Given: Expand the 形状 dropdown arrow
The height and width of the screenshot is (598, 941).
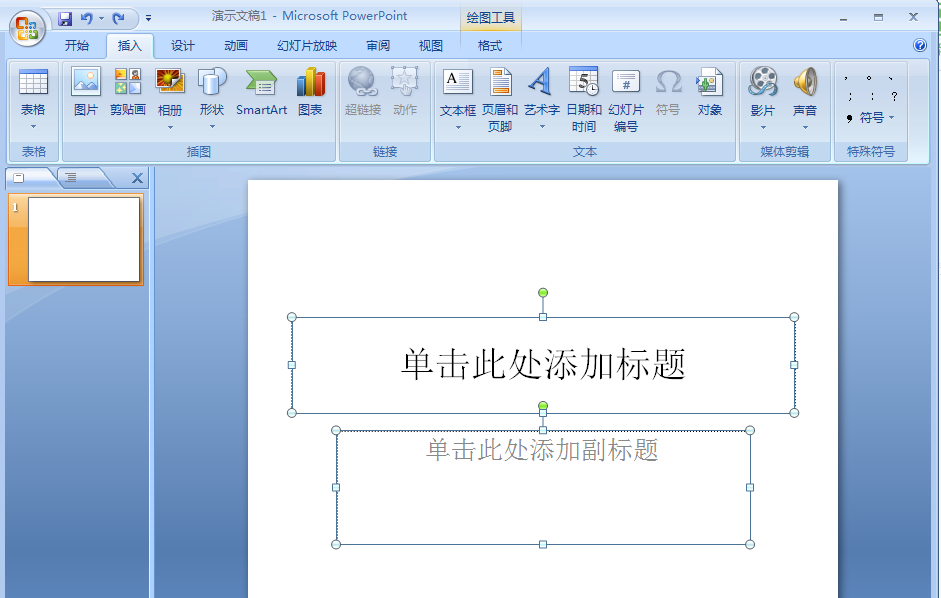Looking at the screenshot, I should click(212, 127).
